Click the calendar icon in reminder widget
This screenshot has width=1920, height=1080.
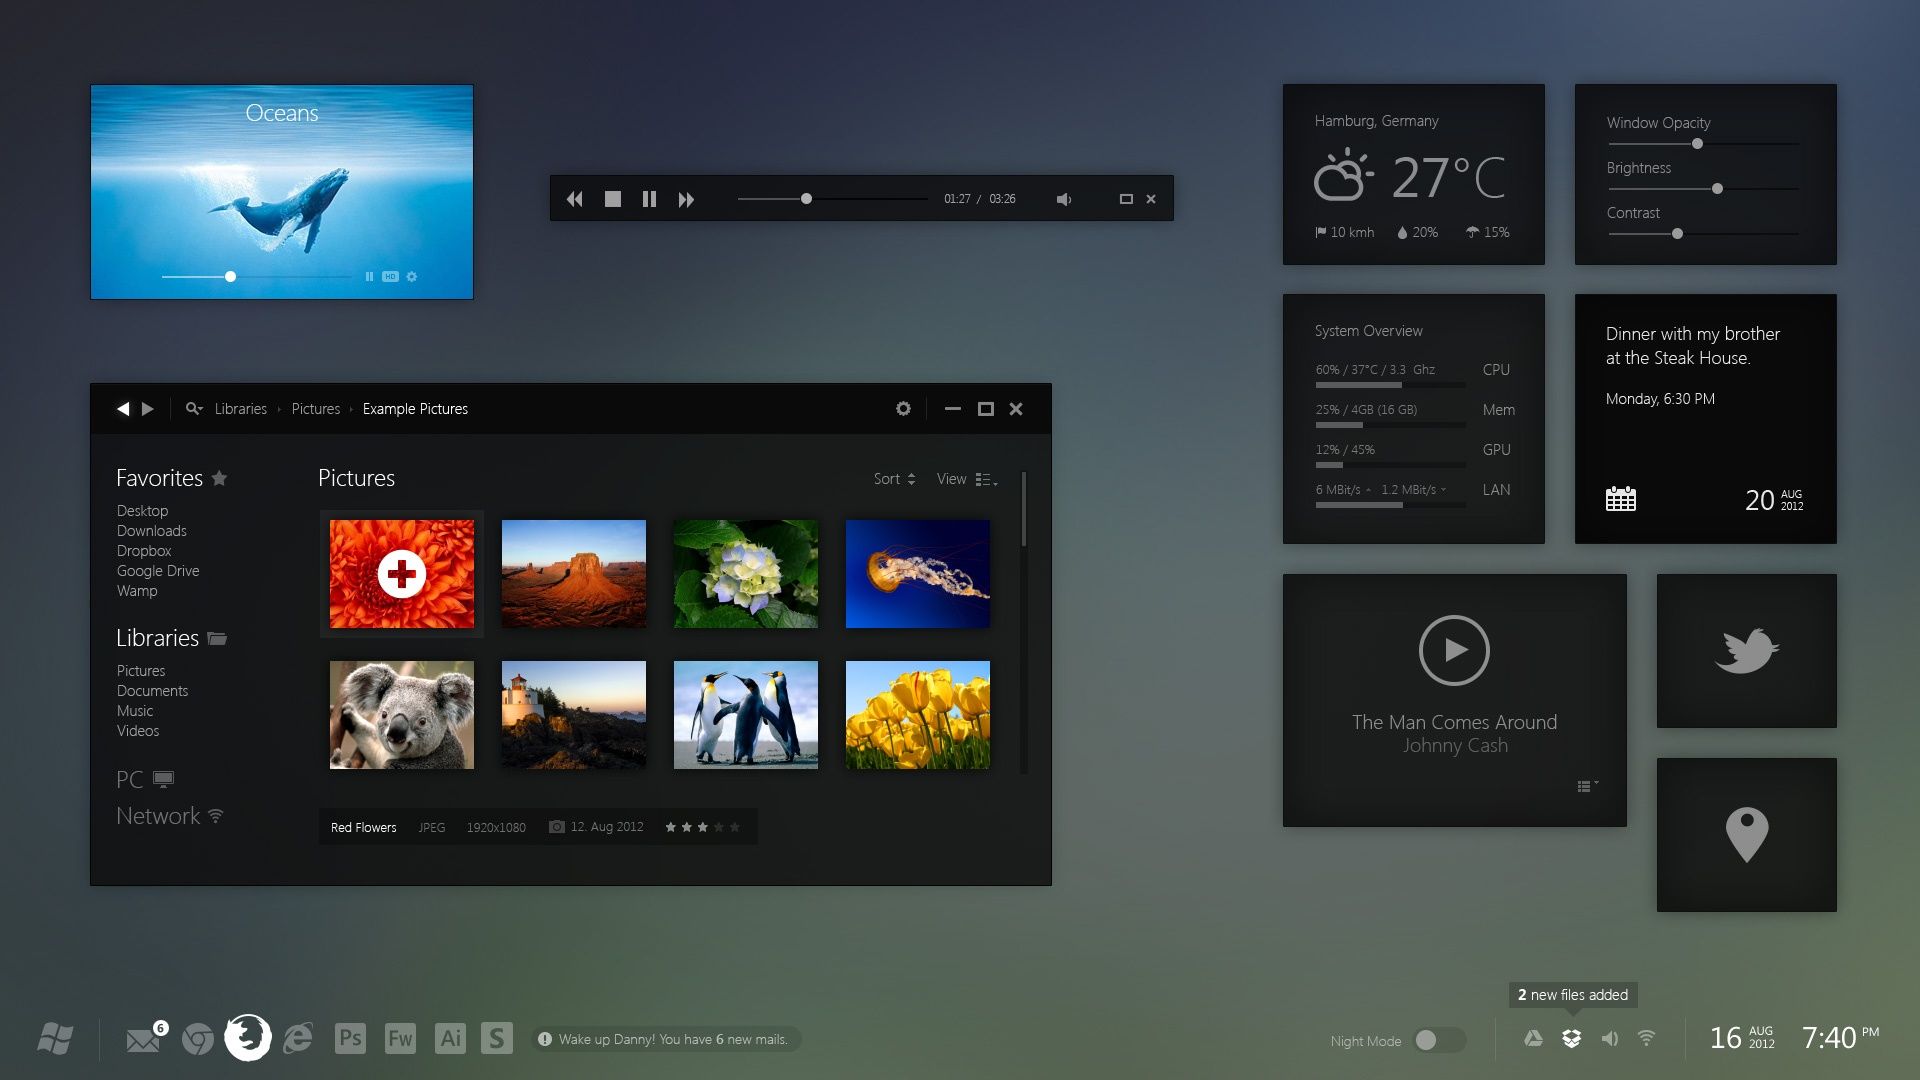click(1620, 499)
